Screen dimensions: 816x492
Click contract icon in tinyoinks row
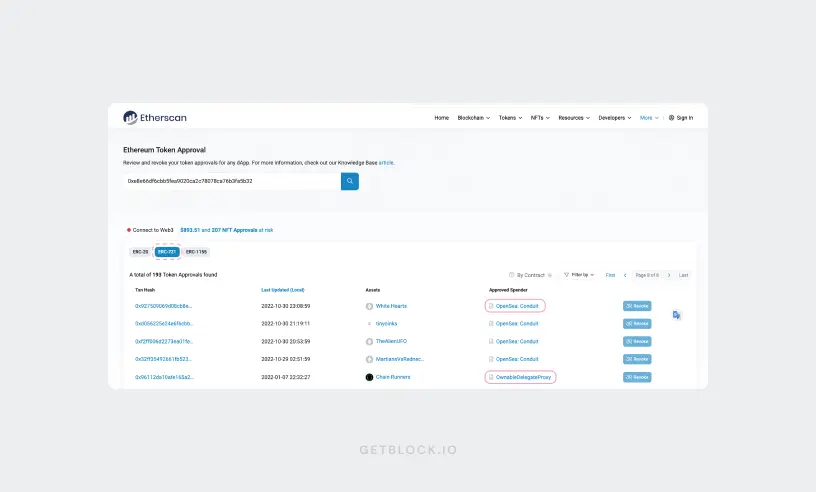pyautogui.click(x=491, y=324)
